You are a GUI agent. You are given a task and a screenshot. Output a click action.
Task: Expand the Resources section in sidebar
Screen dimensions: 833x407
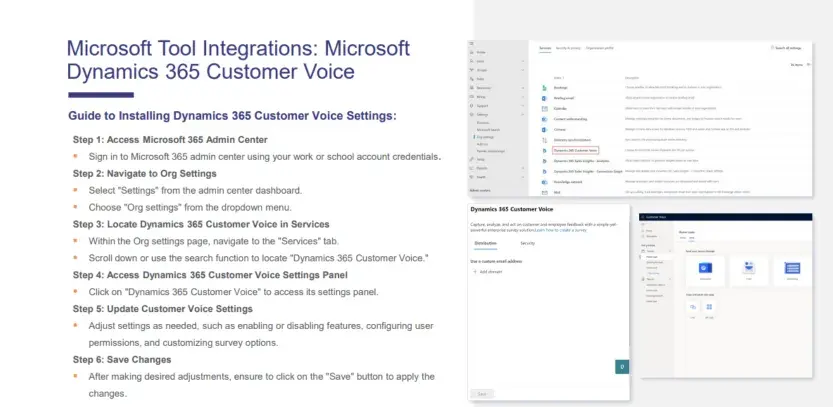[x=523, y=88]
